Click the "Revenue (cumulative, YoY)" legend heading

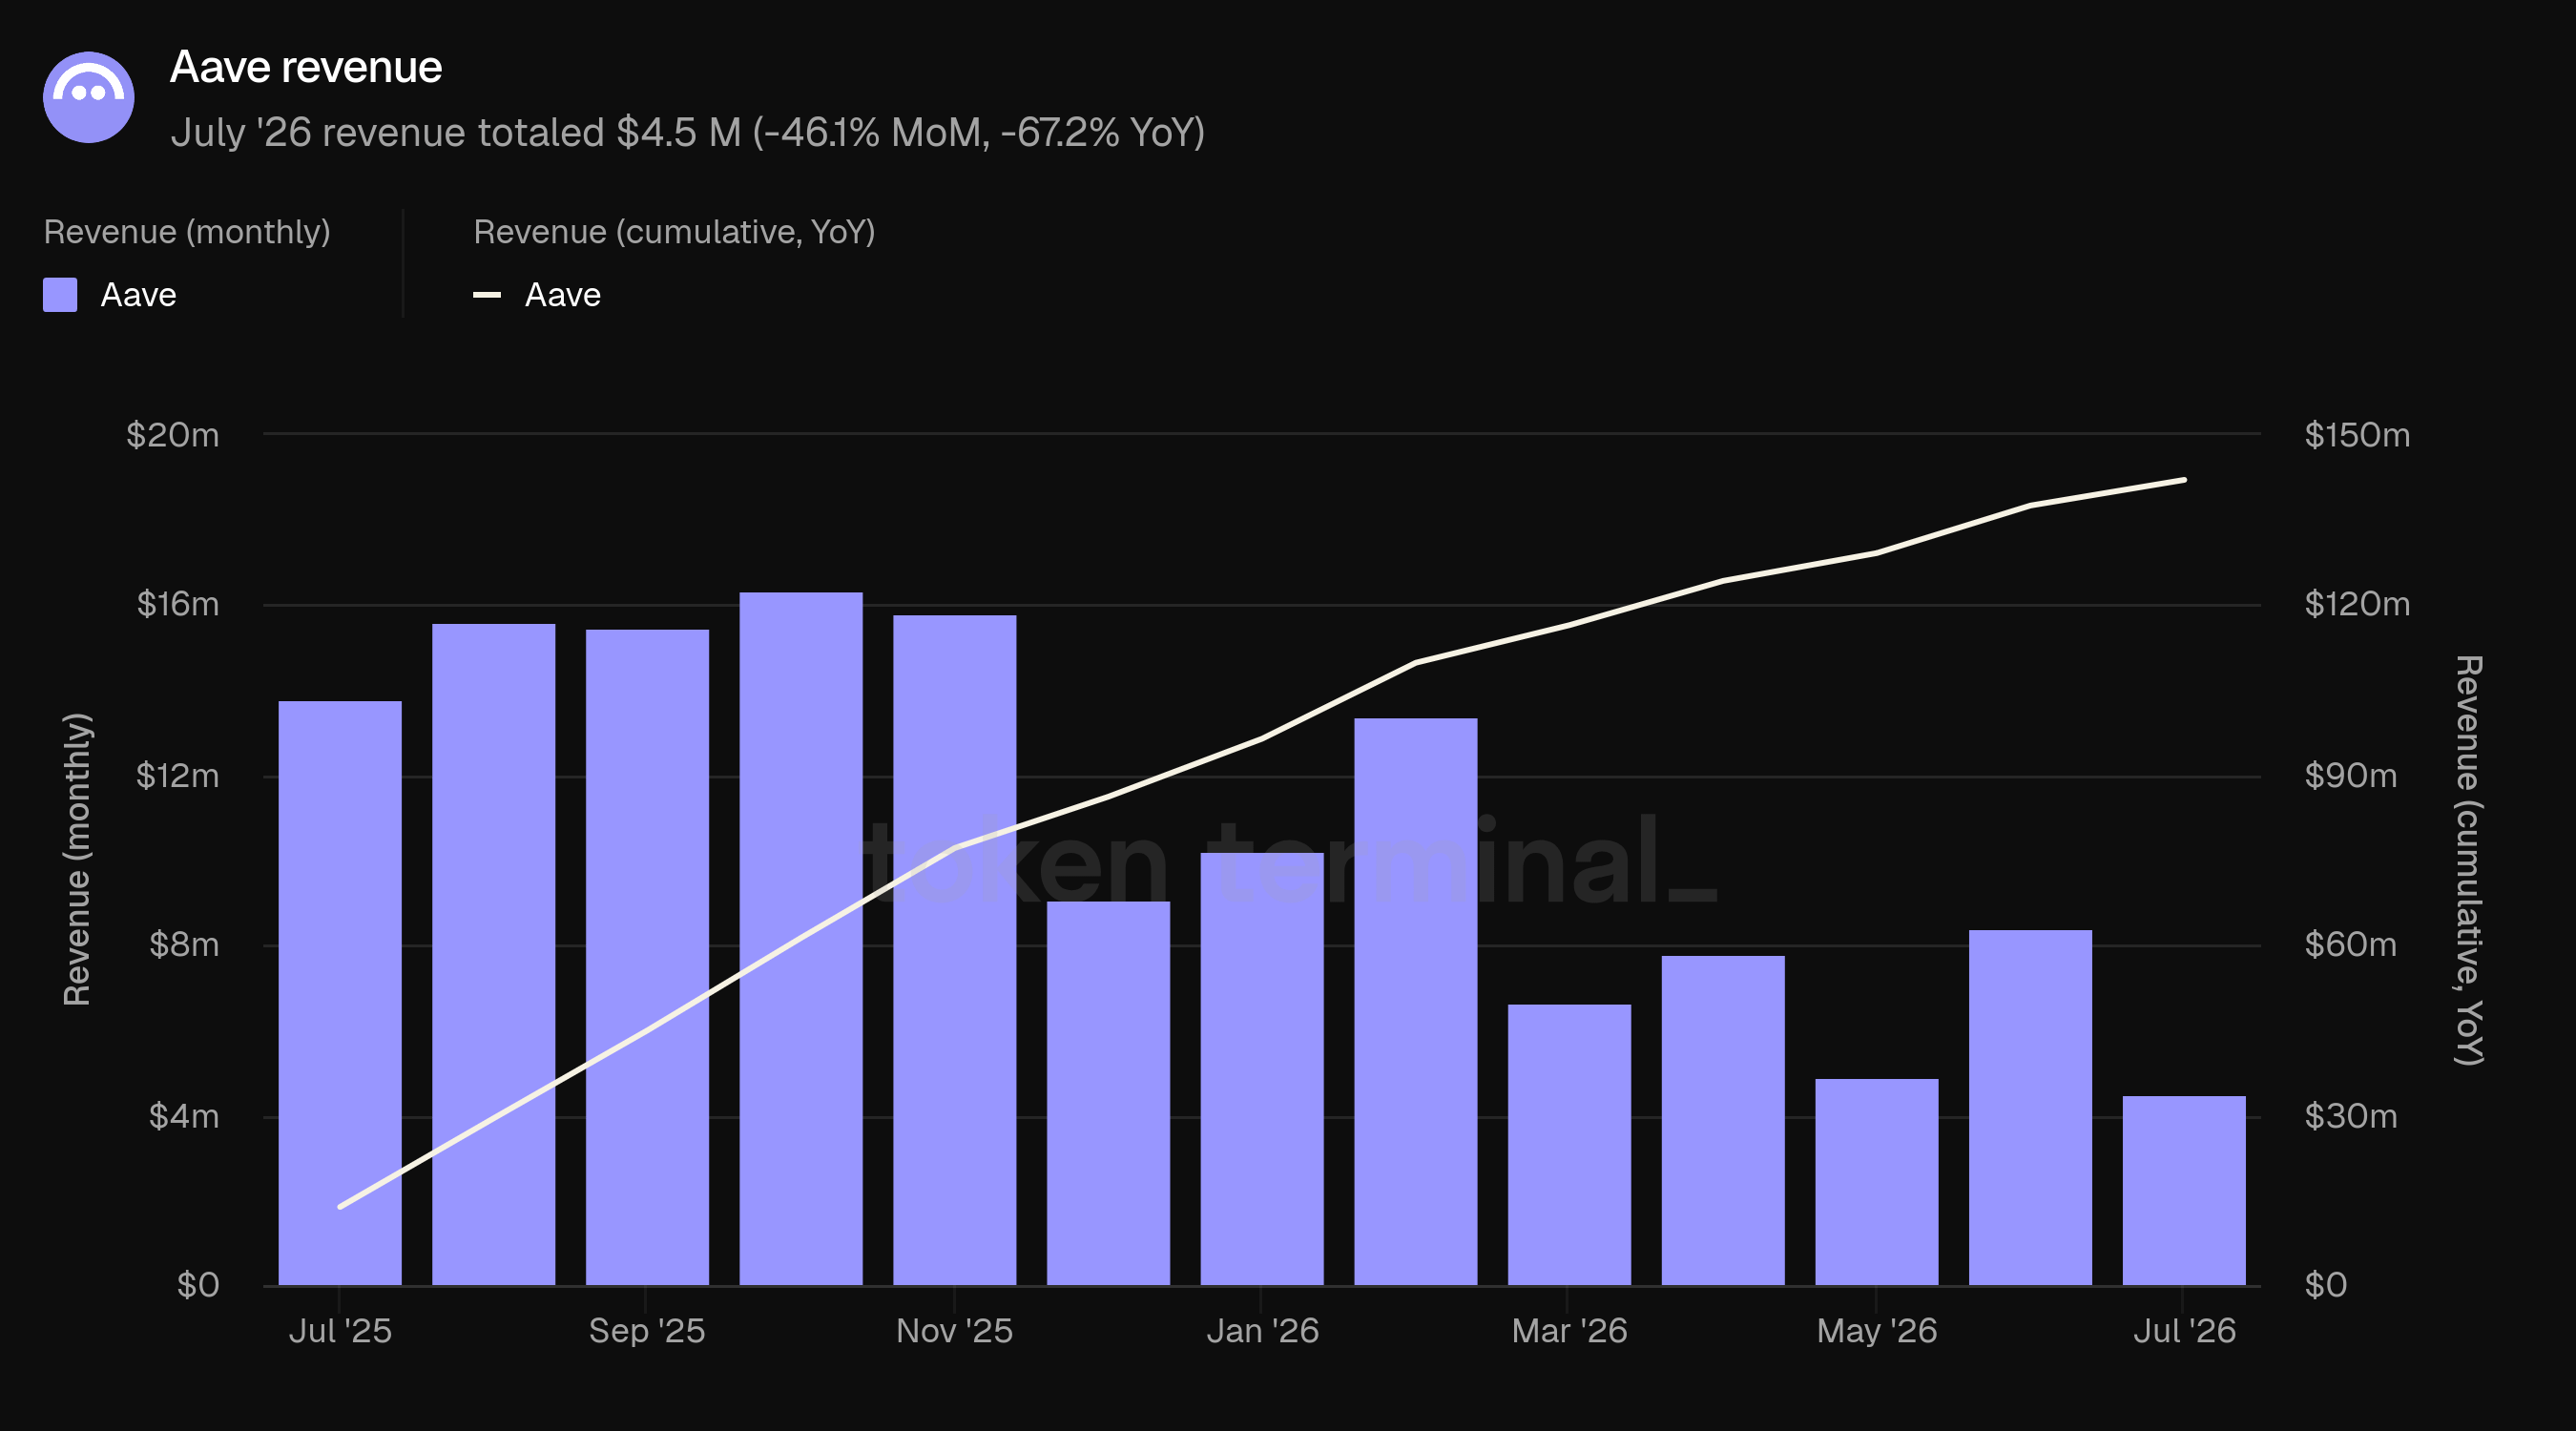tap(674, 232)
